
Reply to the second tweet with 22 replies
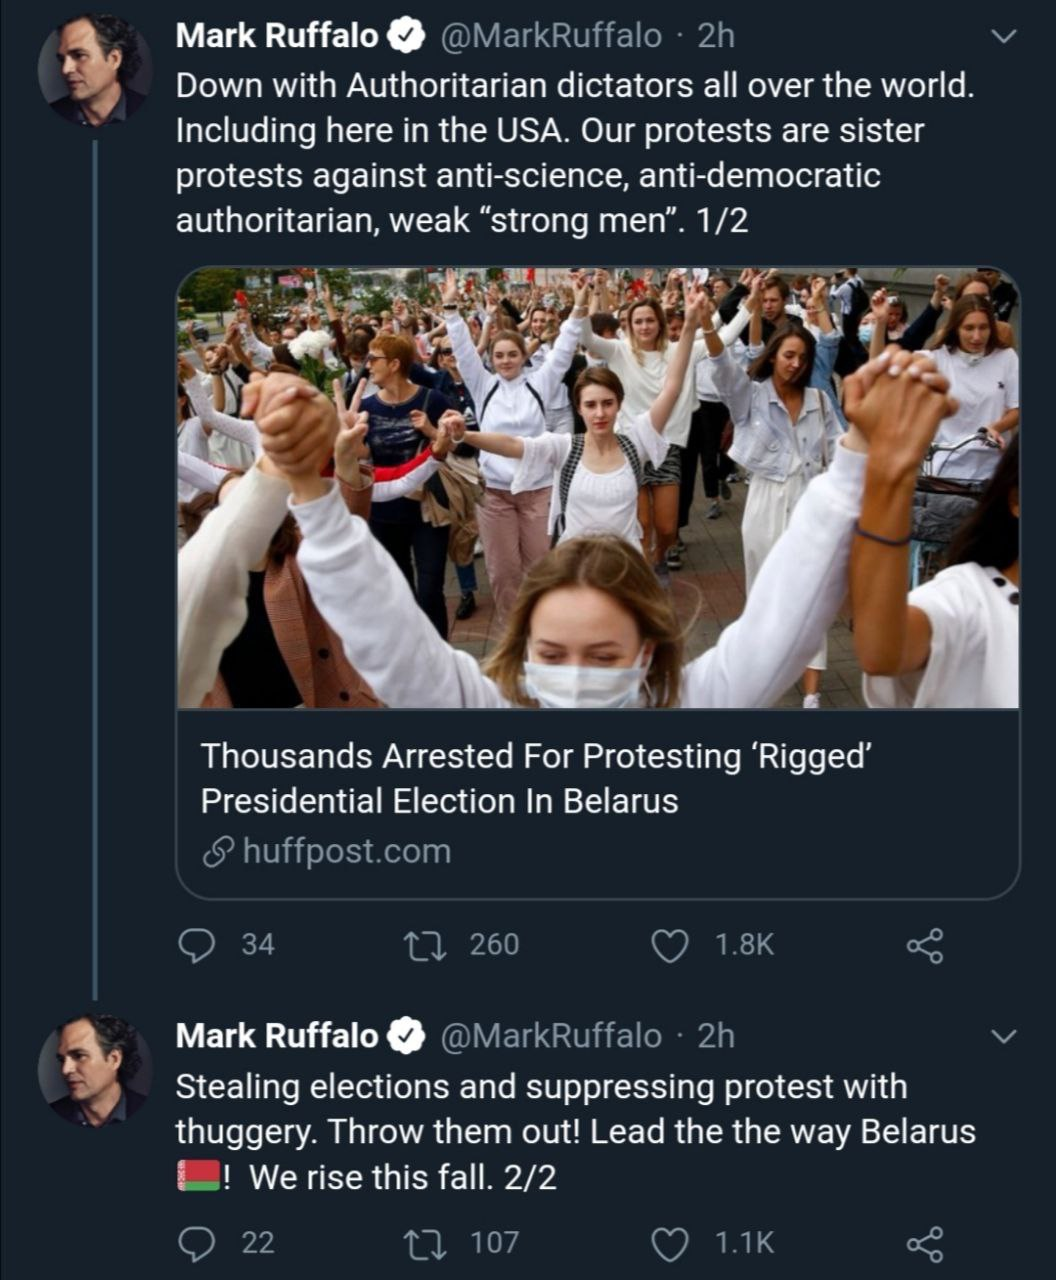[197, 1243]
